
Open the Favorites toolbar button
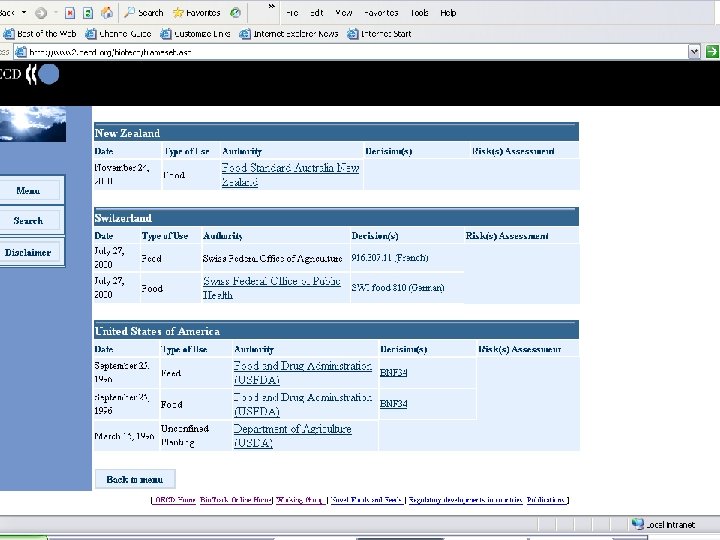[197, 13]
